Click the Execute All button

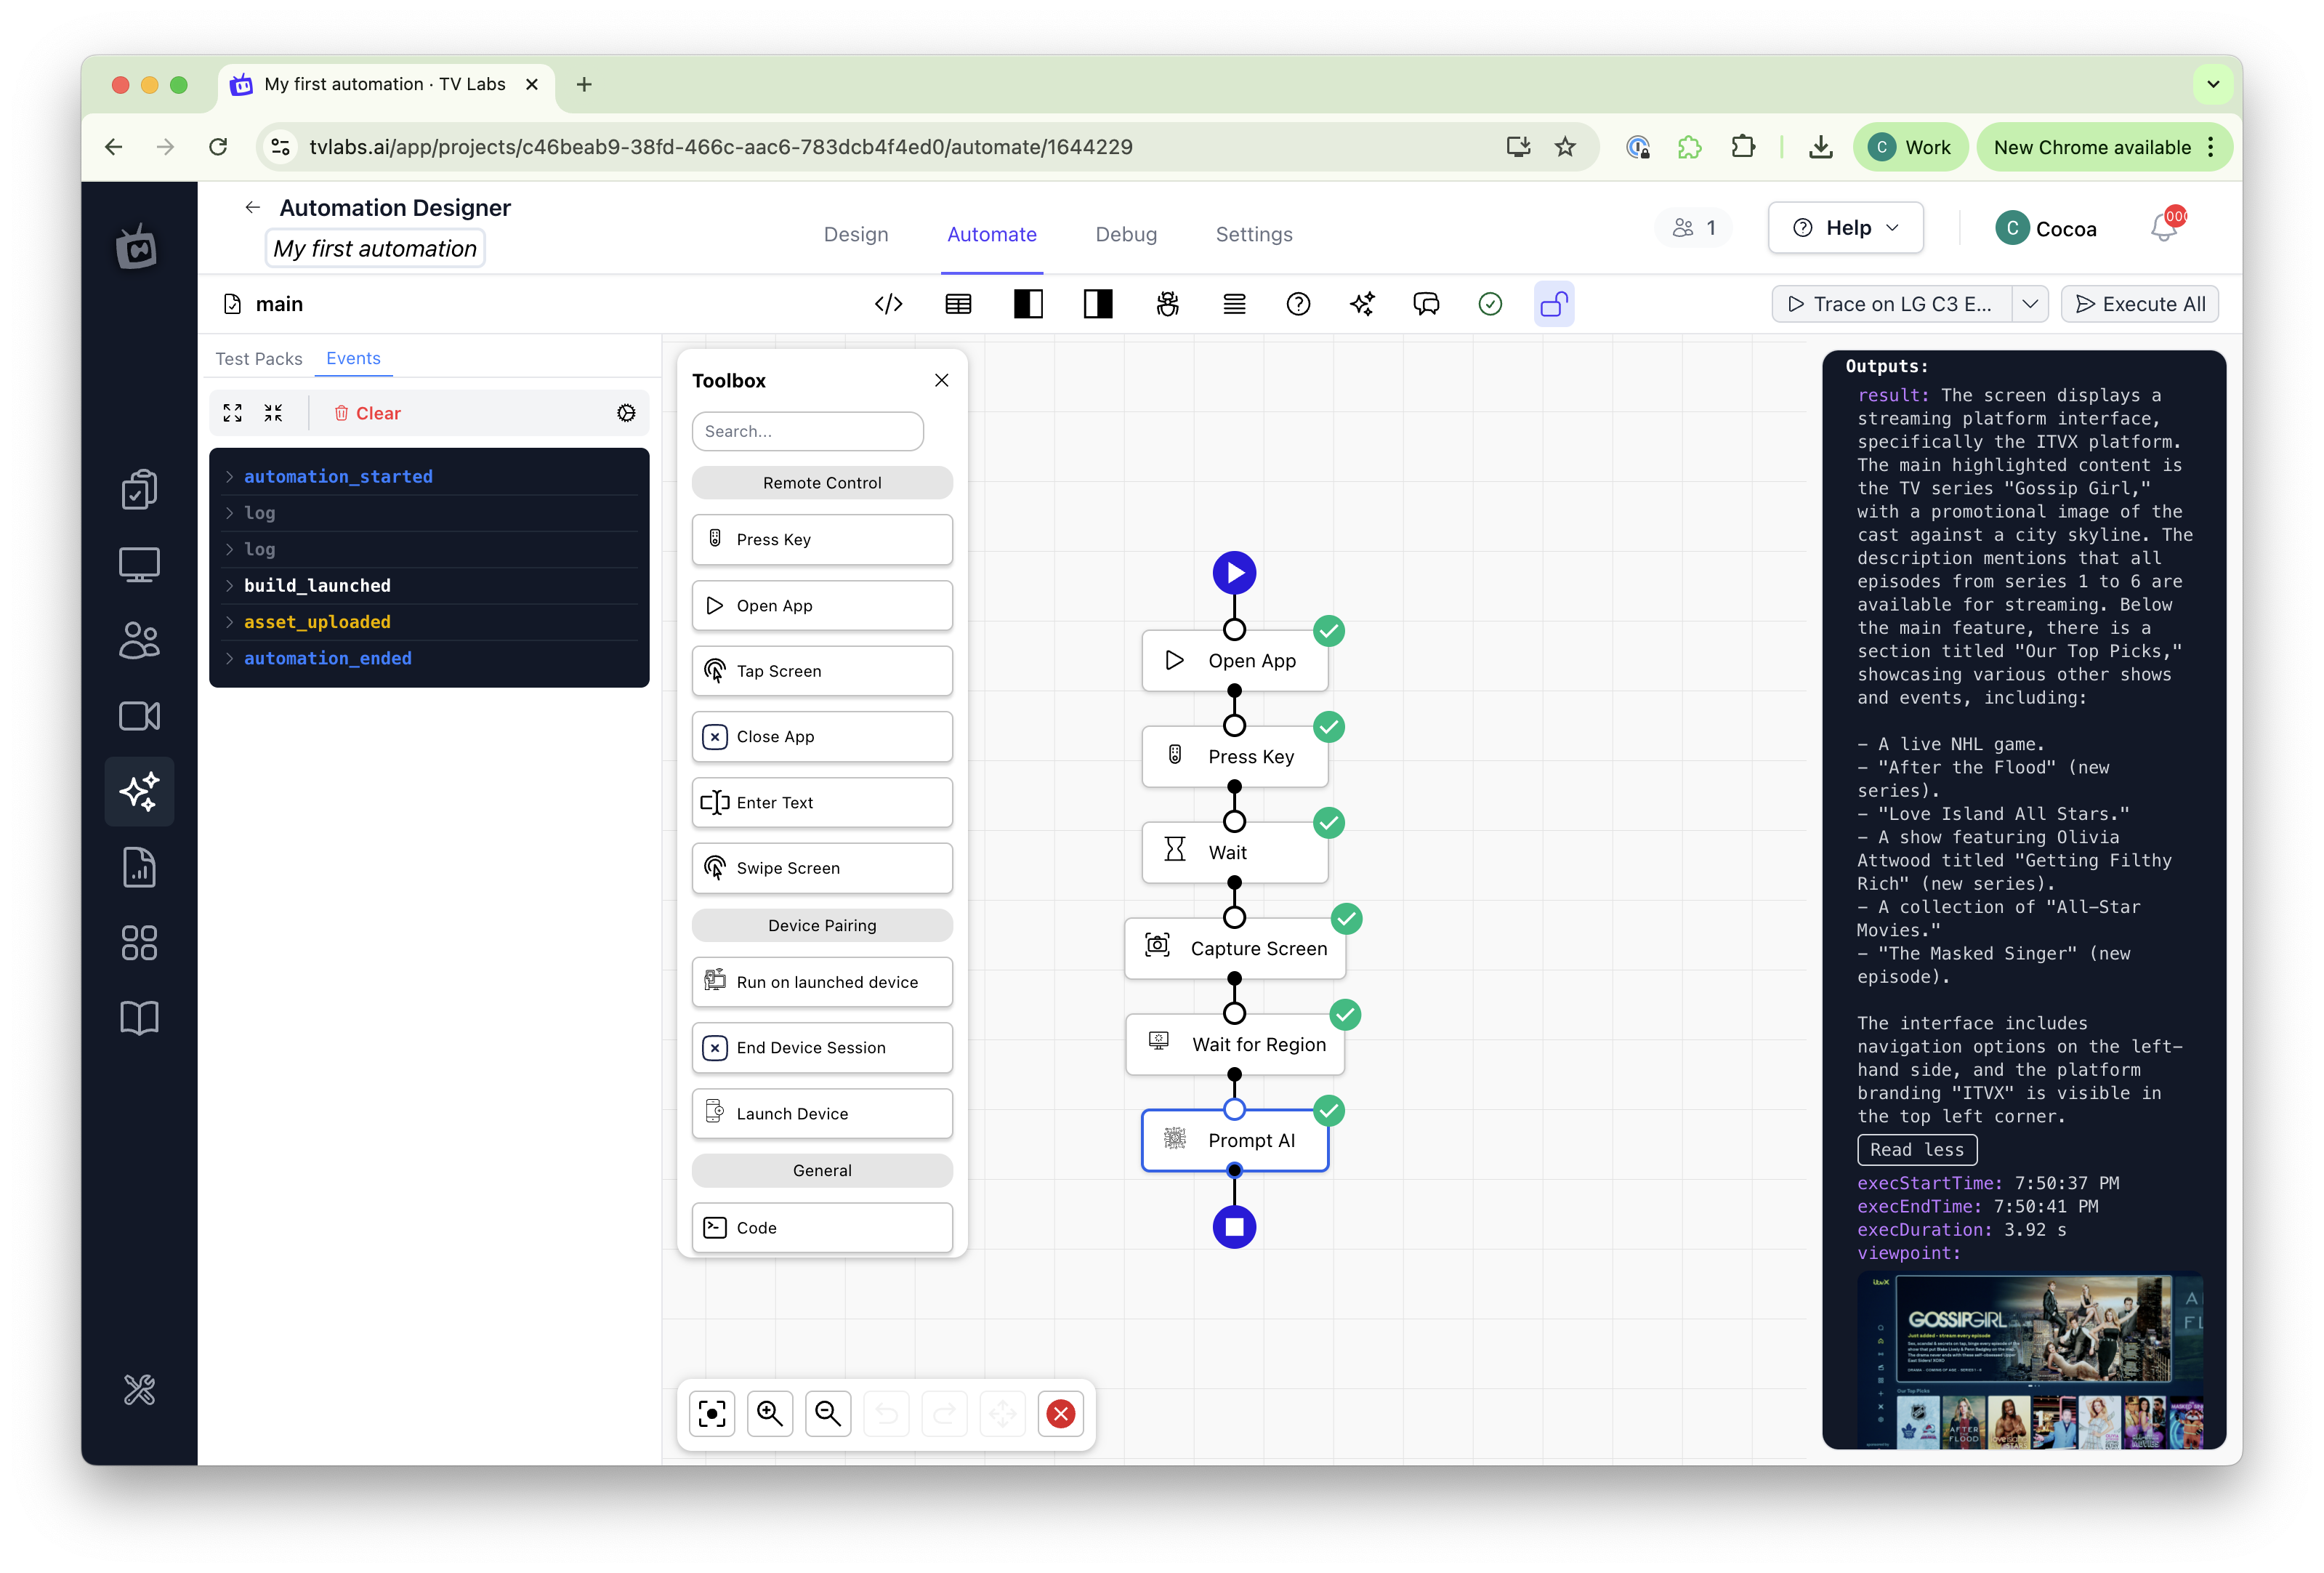(x=2140, y=304)
